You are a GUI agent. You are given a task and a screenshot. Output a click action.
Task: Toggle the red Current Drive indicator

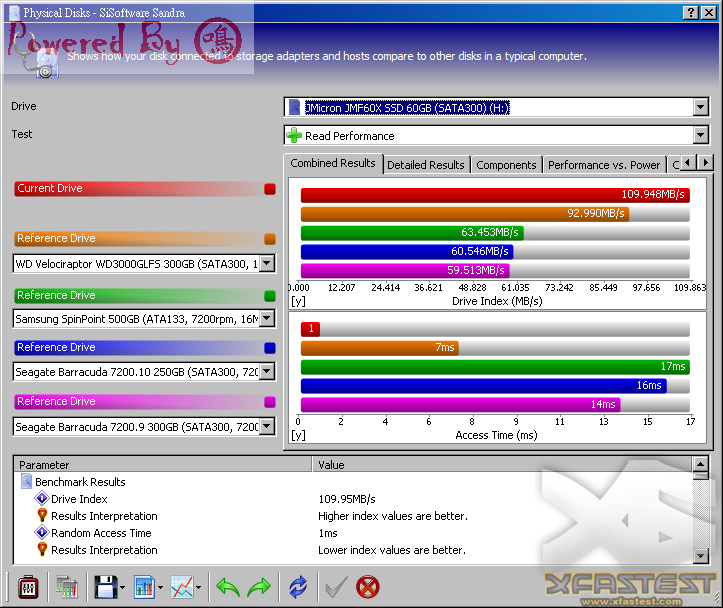tap(270, 189)
